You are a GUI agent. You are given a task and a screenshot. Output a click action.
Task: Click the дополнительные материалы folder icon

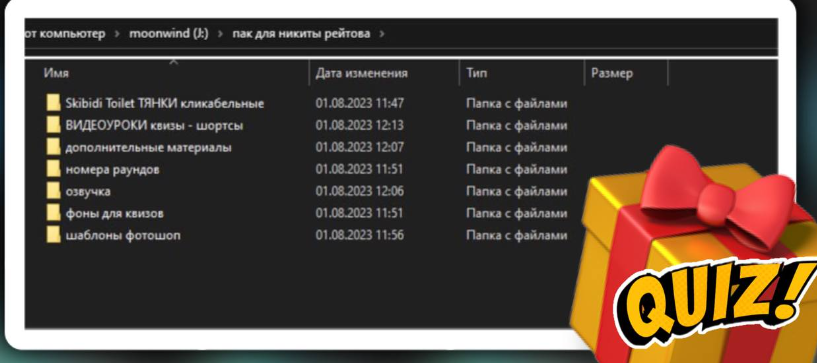(x=53, y=147)
